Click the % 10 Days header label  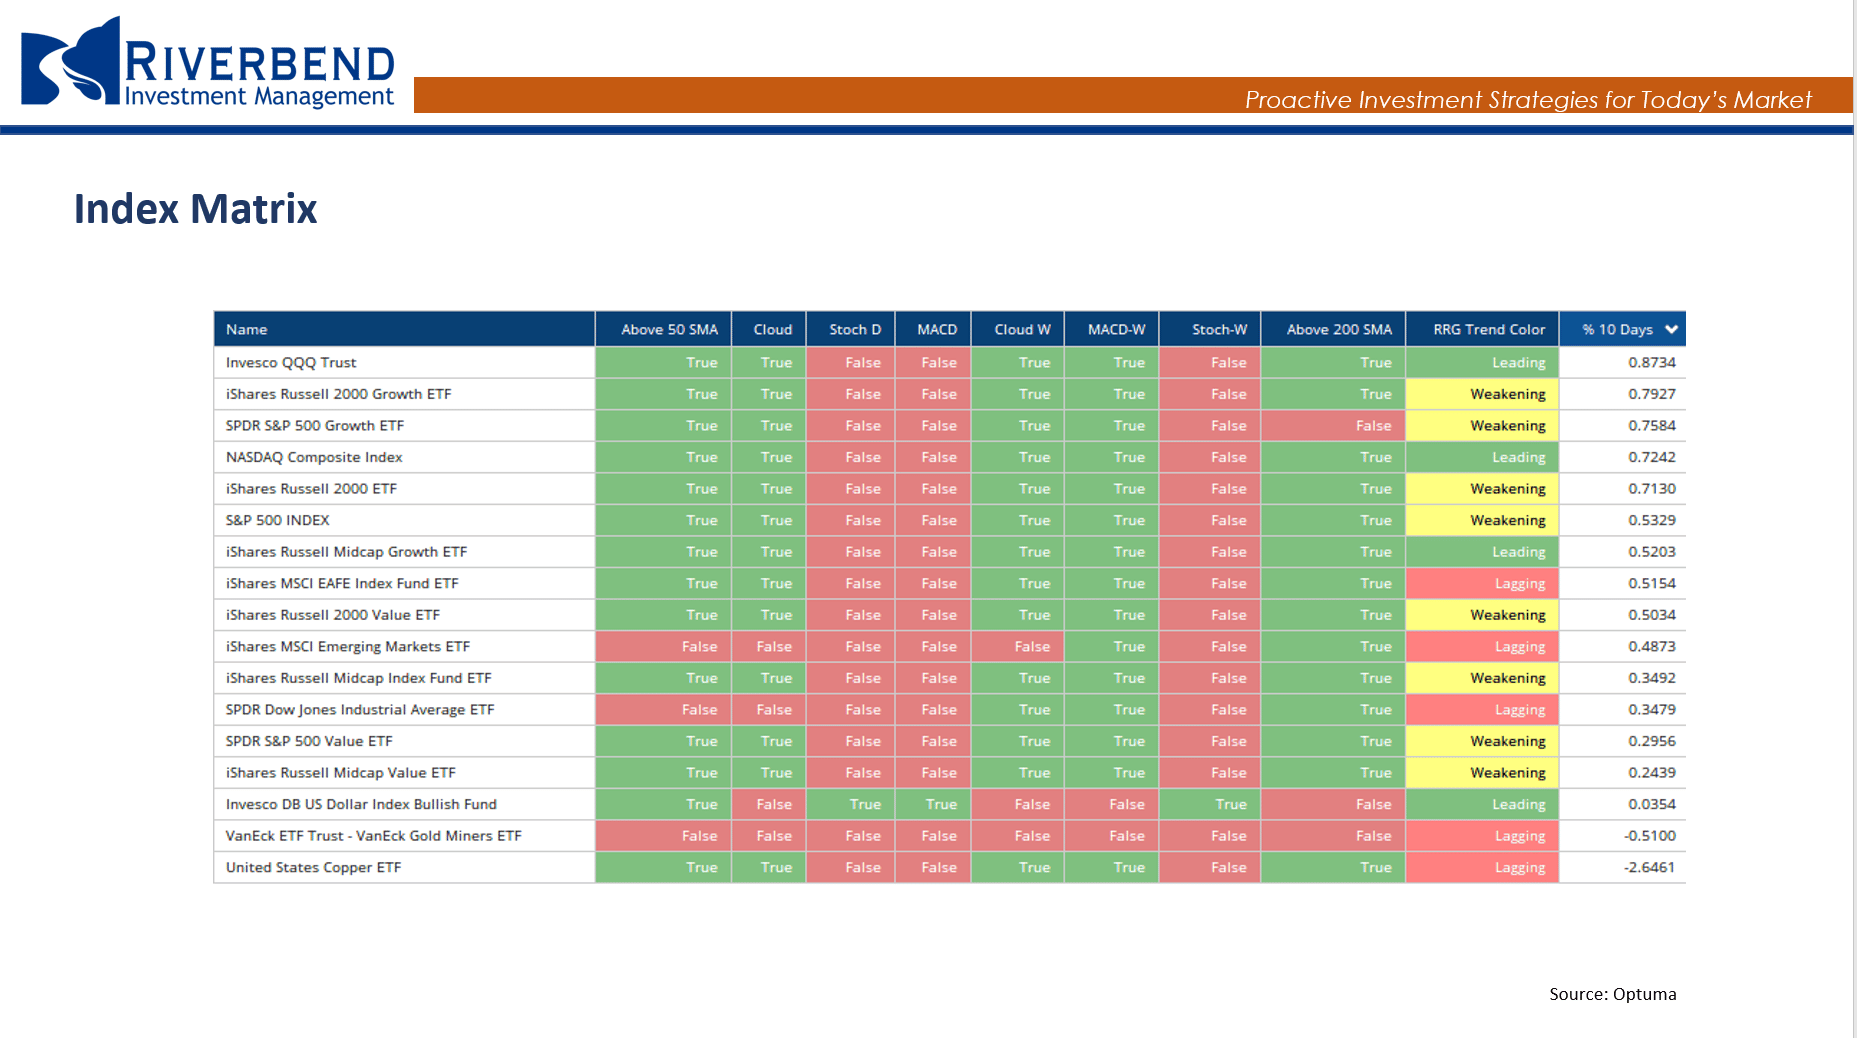[1617, 329]
